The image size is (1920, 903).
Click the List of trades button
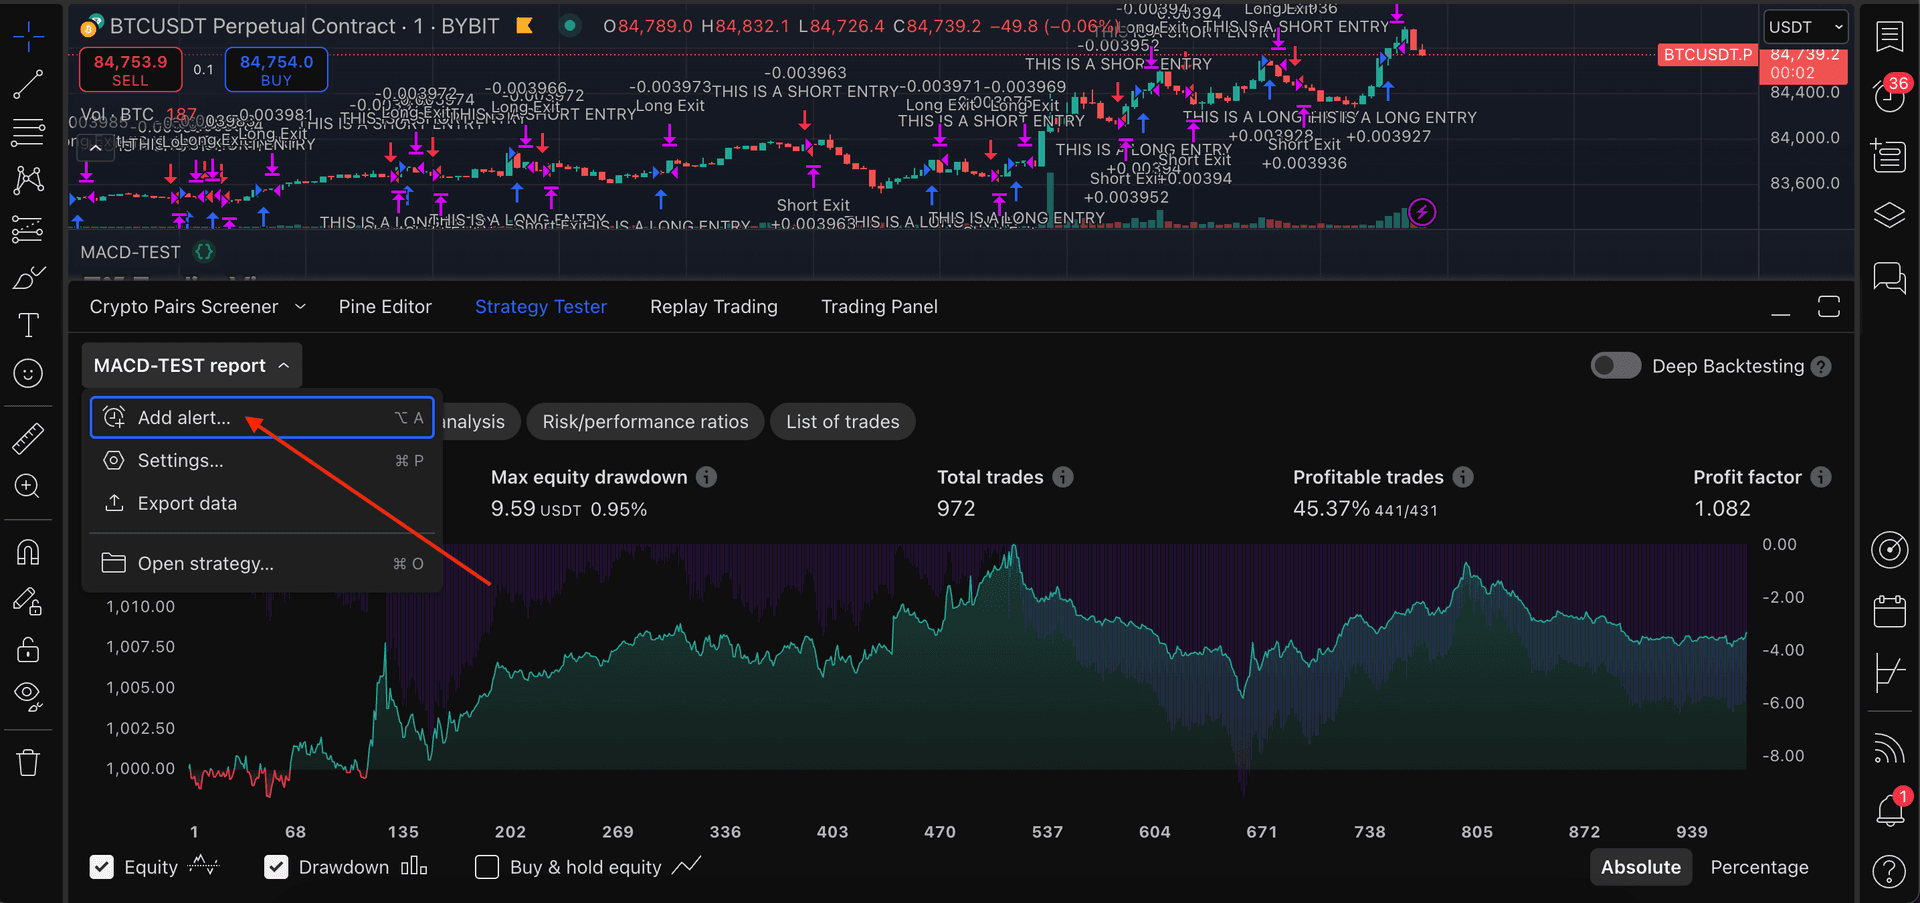click(842, 422)
